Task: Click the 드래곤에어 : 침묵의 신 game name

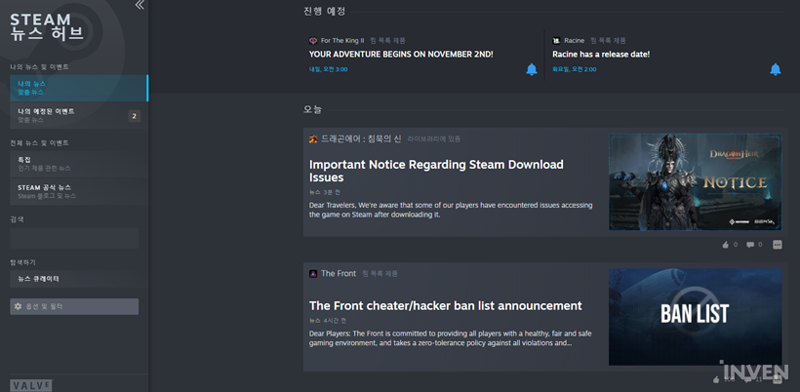Action: tap(361, 139)
